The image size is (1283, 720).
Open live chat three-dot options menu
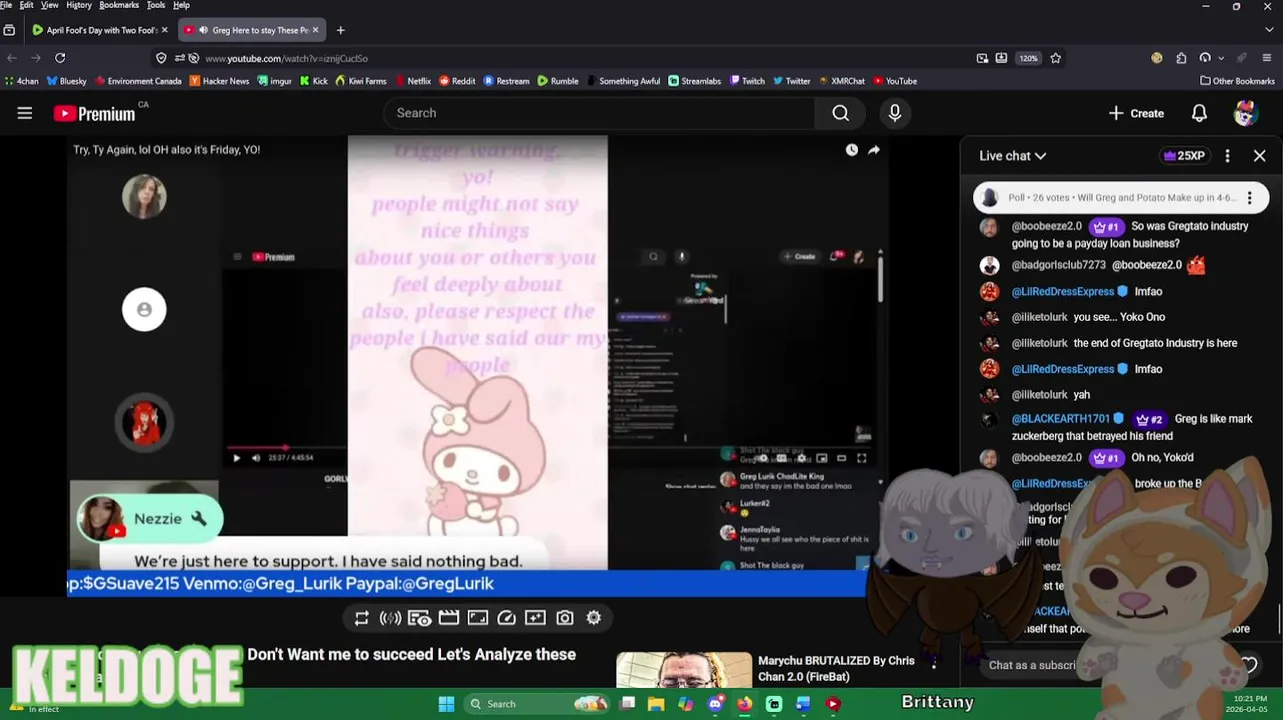click(1227, 156)
